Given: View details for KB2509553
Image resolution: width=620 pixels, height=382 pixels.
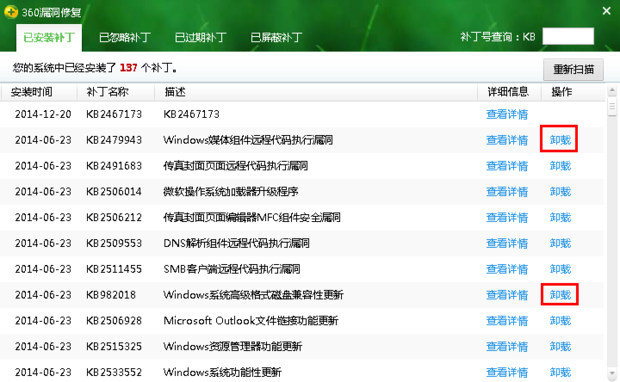Looking at the screenshot, I should point(507,243).
